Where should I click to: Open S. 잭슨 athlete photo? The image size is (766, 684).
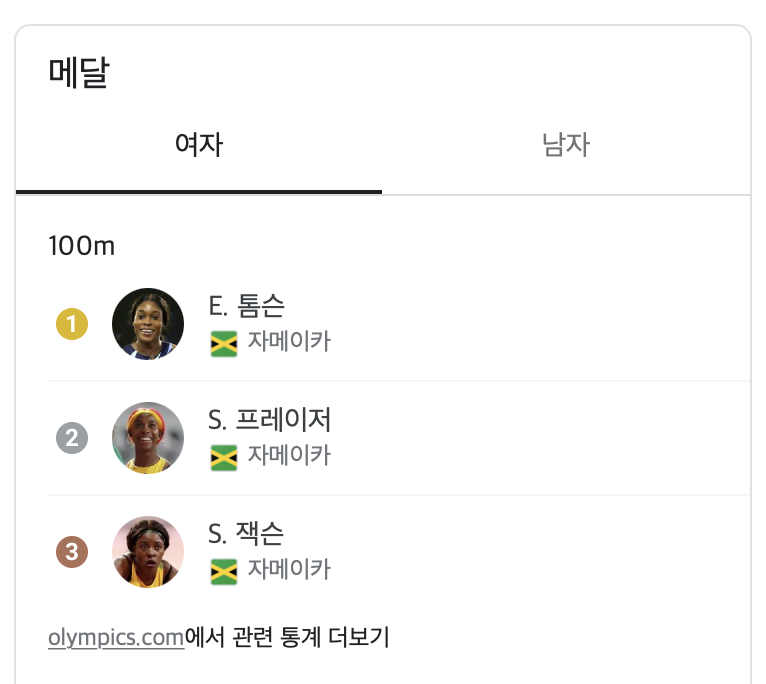[148, 552]
